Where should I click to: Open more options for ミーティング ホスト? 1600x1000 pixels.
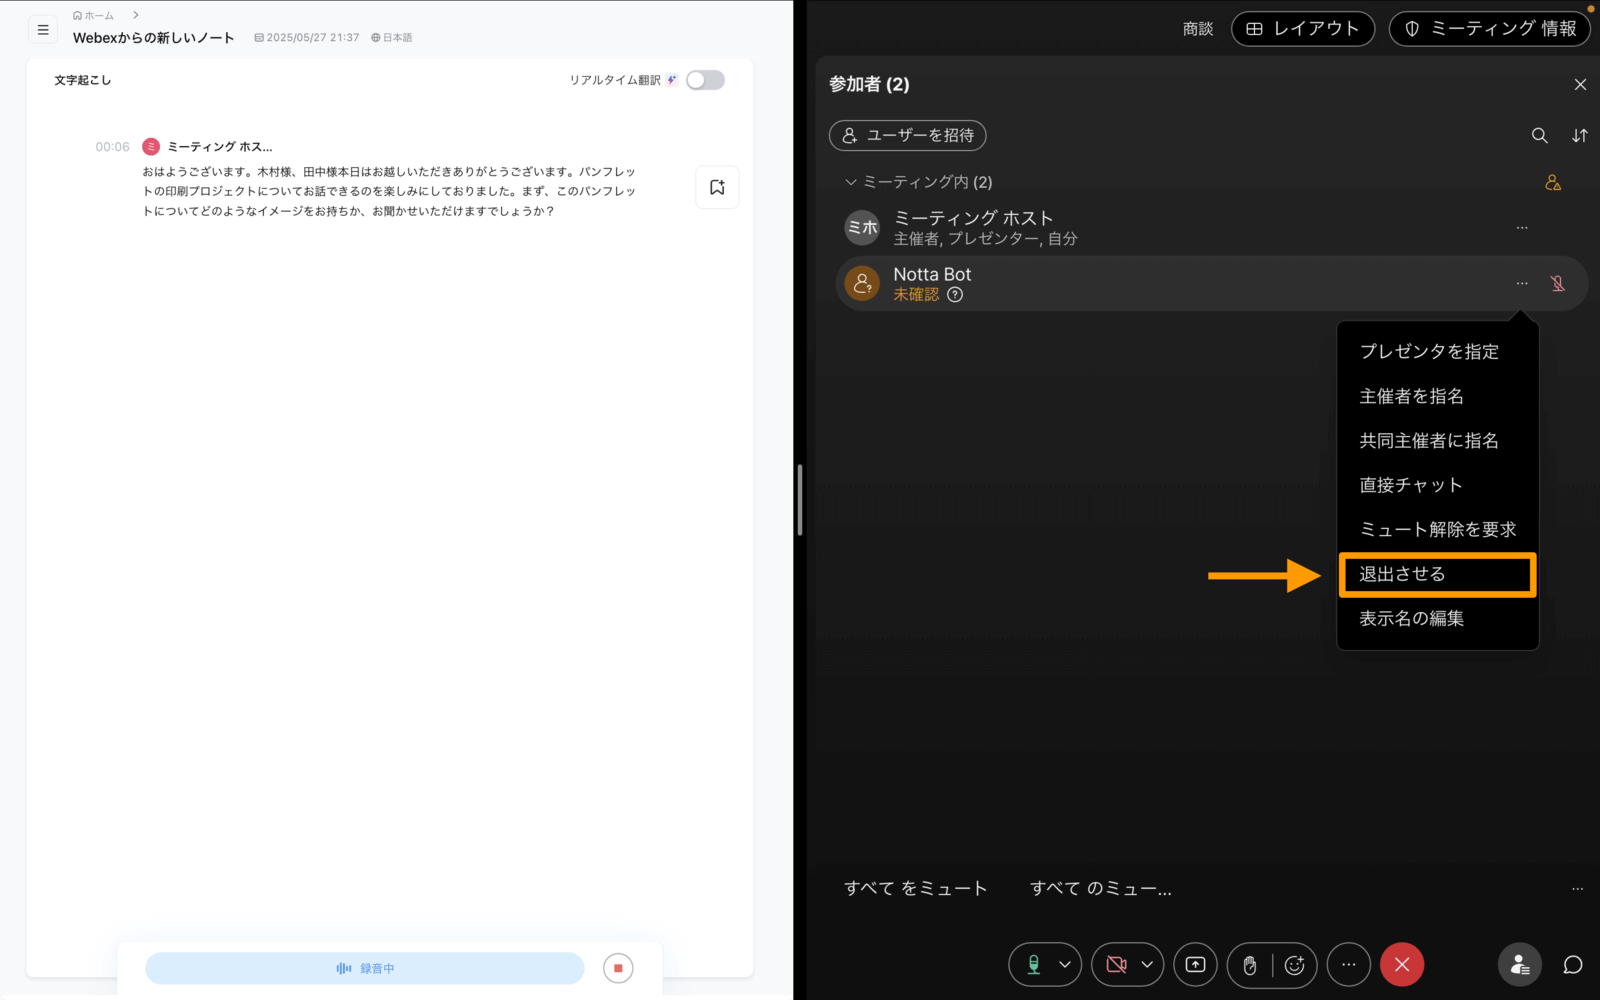1522,228
